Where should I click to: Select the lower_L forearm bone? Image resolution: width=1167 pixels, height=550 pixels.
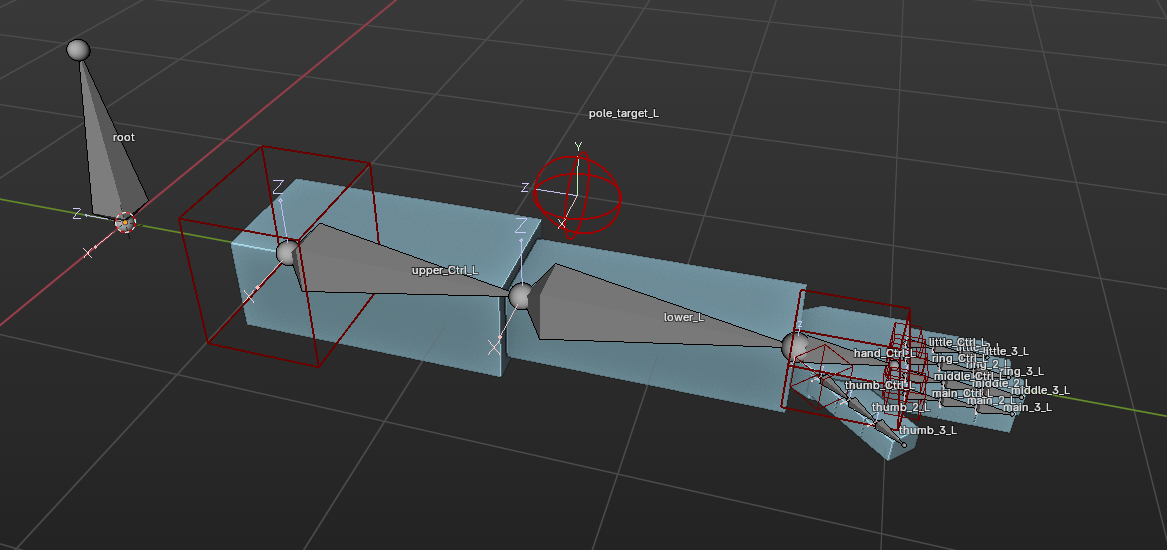(650, 310)
